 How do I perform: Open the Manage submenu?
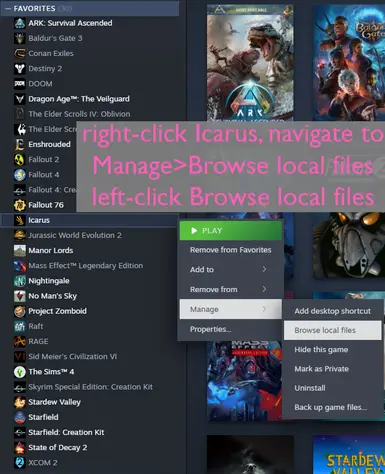(230, 309)
